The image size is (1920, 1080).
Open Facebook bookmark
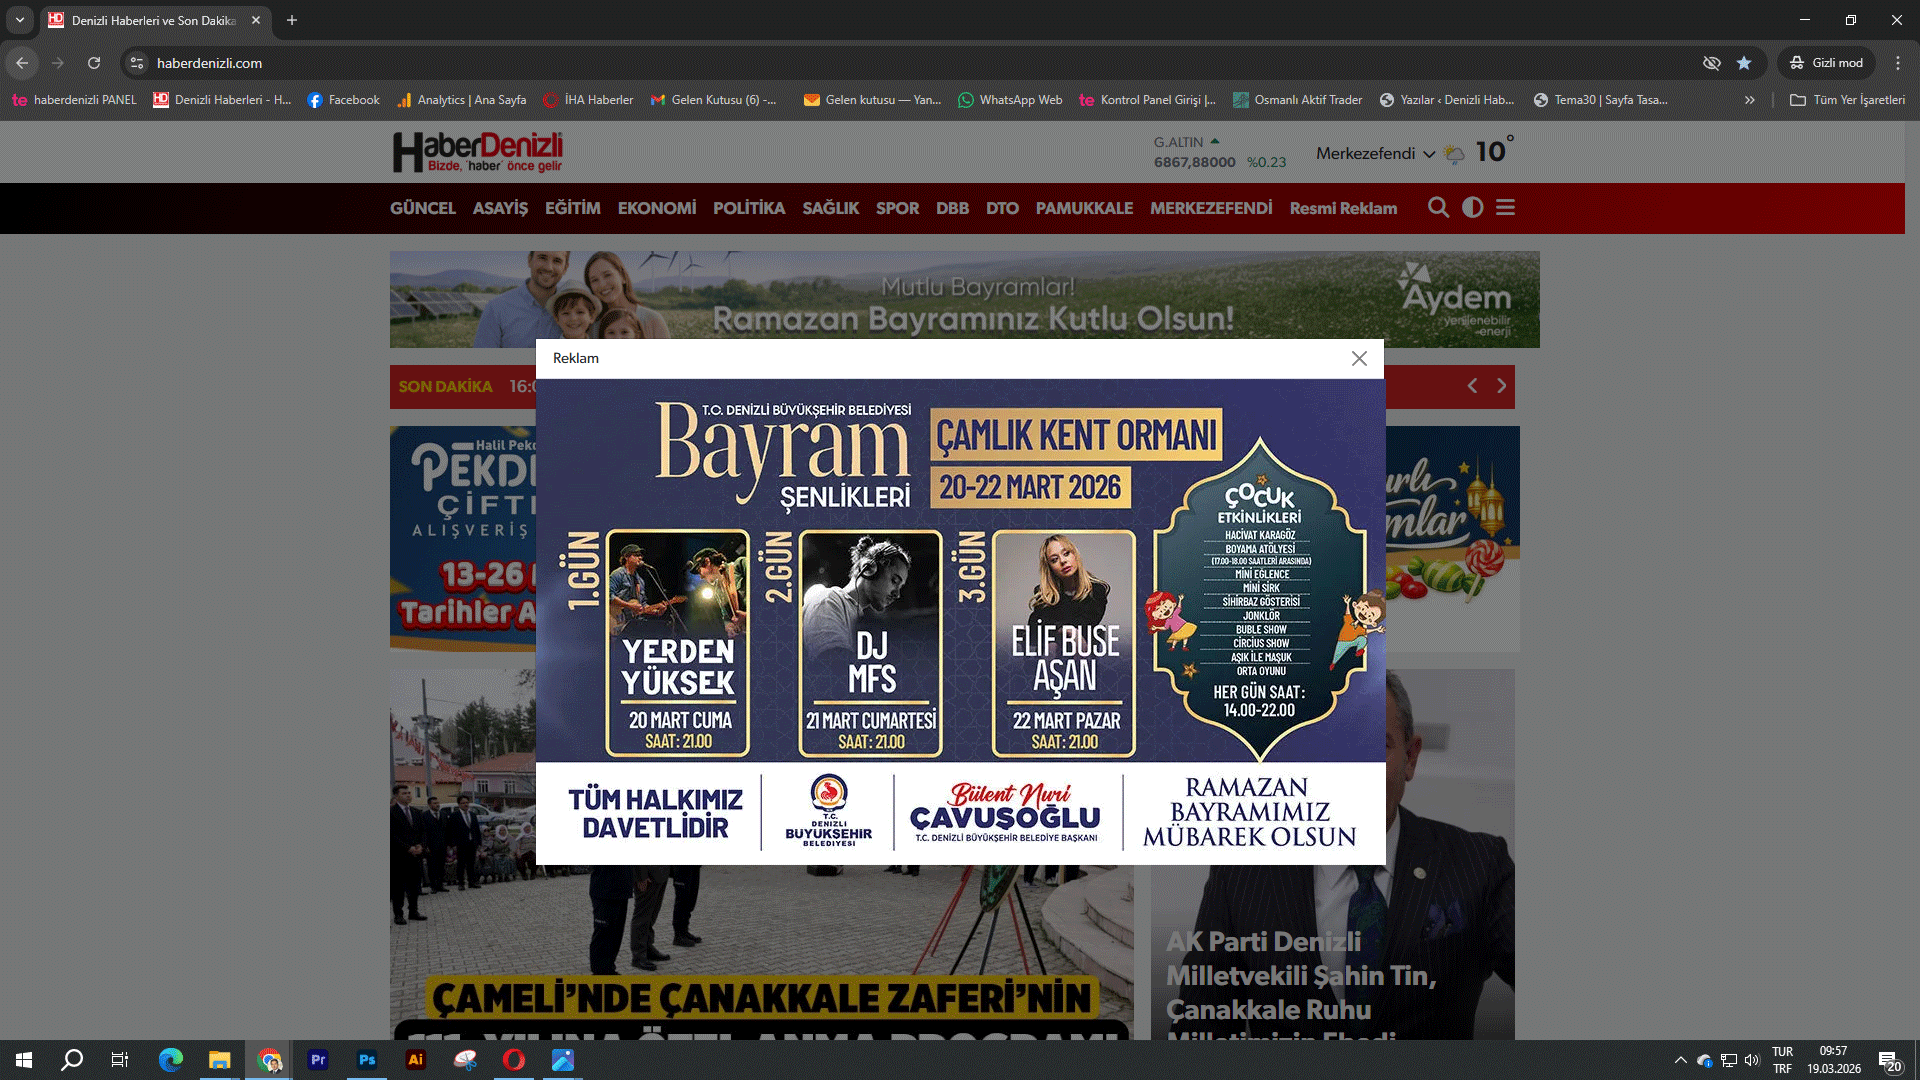coord(343,100)
